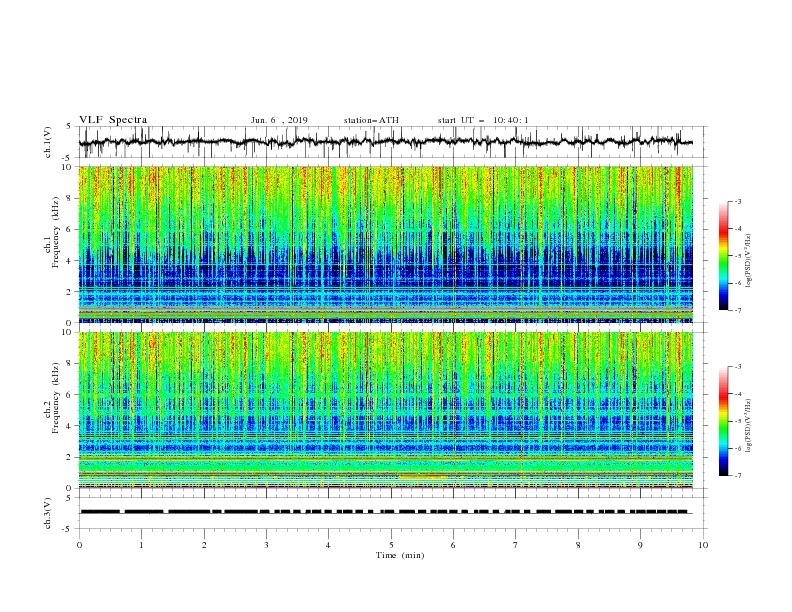Click inside the ch.2 spectrogram panel
This screenshot has height=612, width=792.
point(386,410)
